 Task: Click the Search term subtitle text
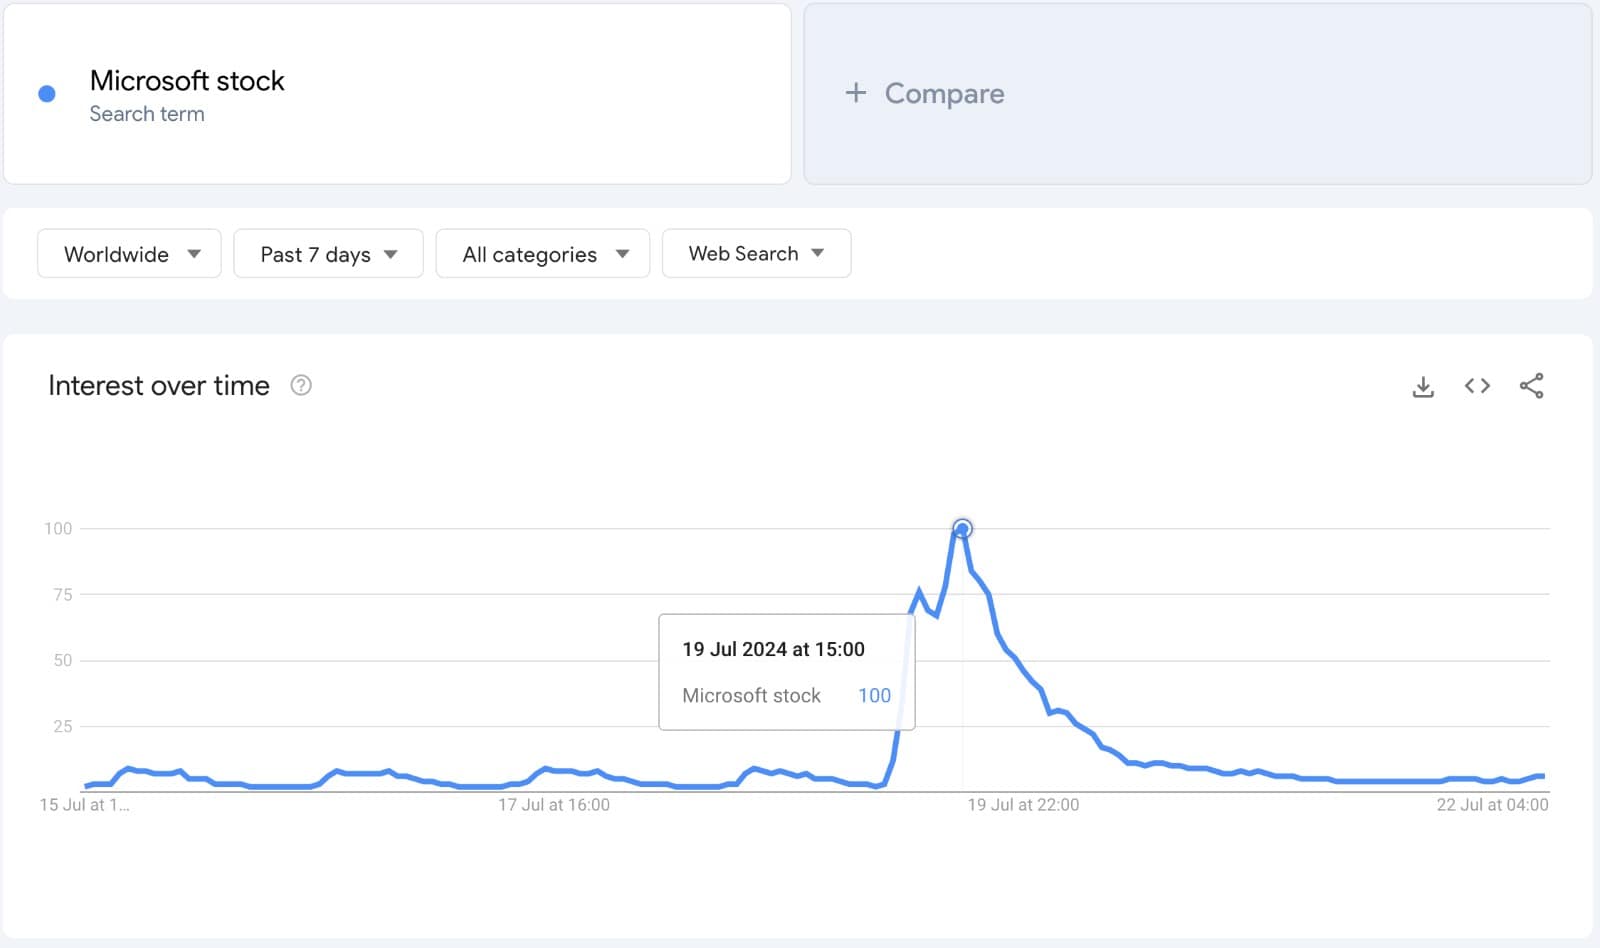click(x=147, y=114)
